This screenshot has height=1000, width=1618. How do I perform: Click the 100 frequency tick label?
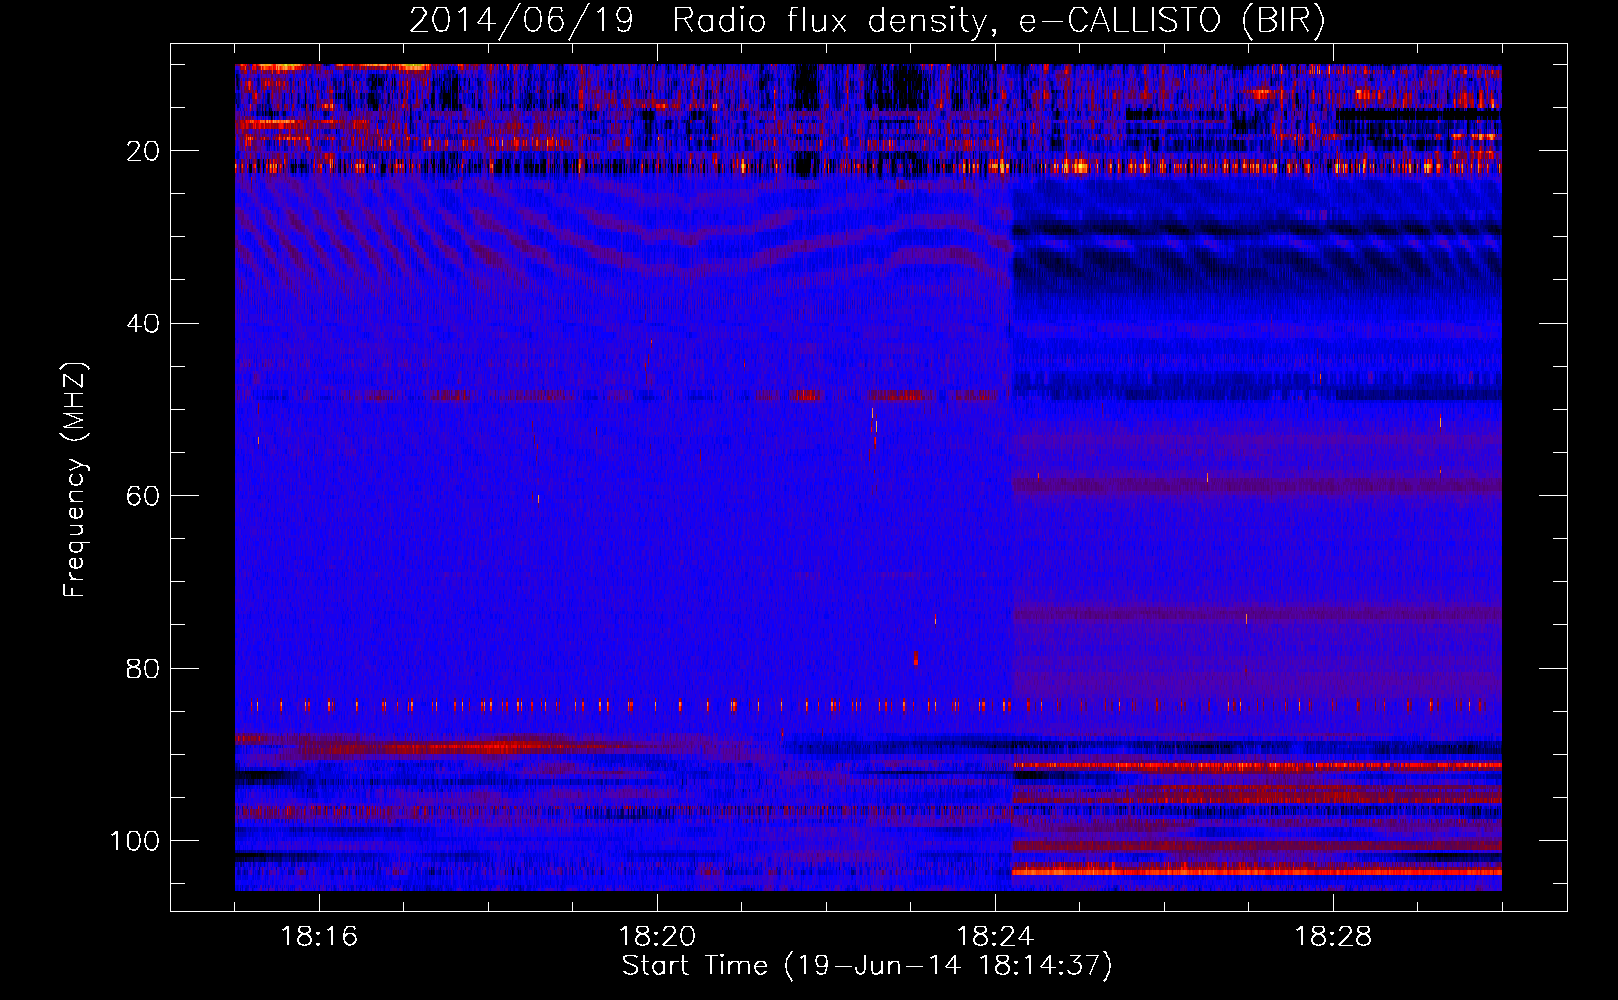click(135, 841)
